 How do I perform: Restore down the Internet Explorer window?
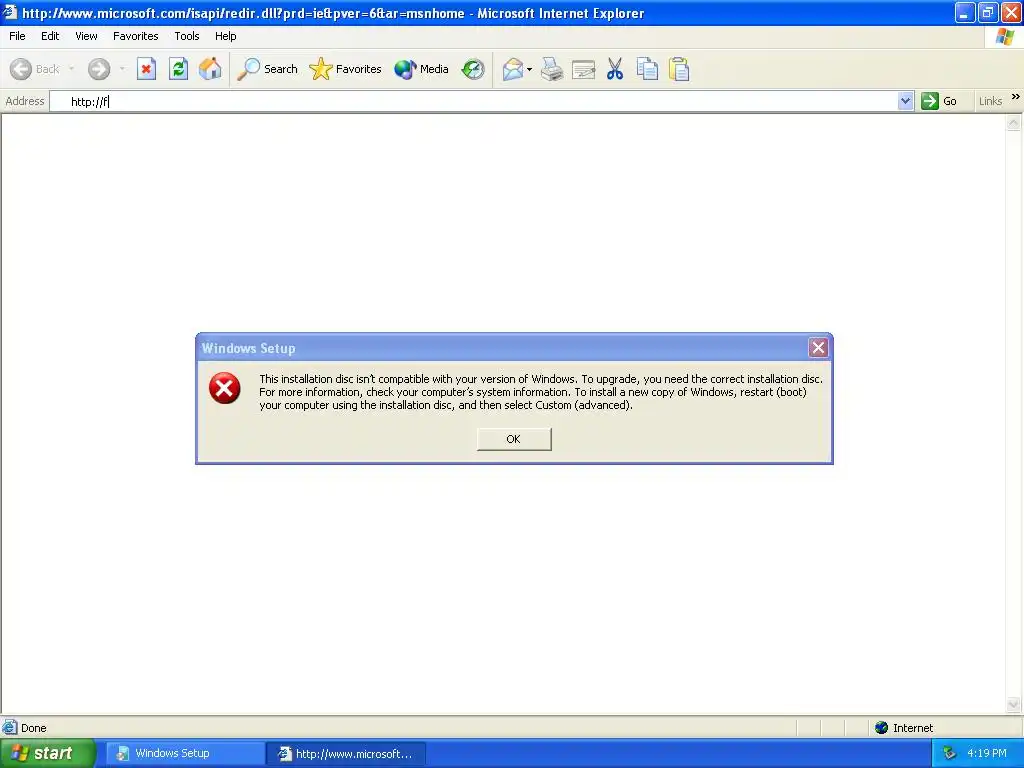pyautogui.click(x=987, y=12)
